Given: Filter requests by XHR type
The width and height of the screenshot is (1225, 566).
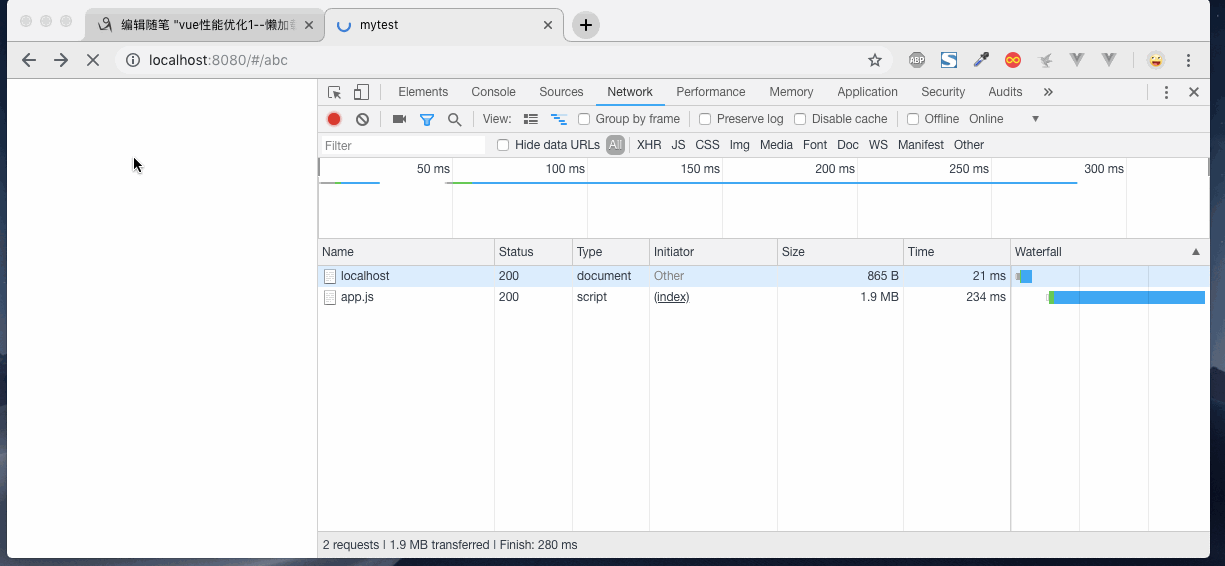Looking at the screenshot, I should pyautogui.click(x=649, y=145).
